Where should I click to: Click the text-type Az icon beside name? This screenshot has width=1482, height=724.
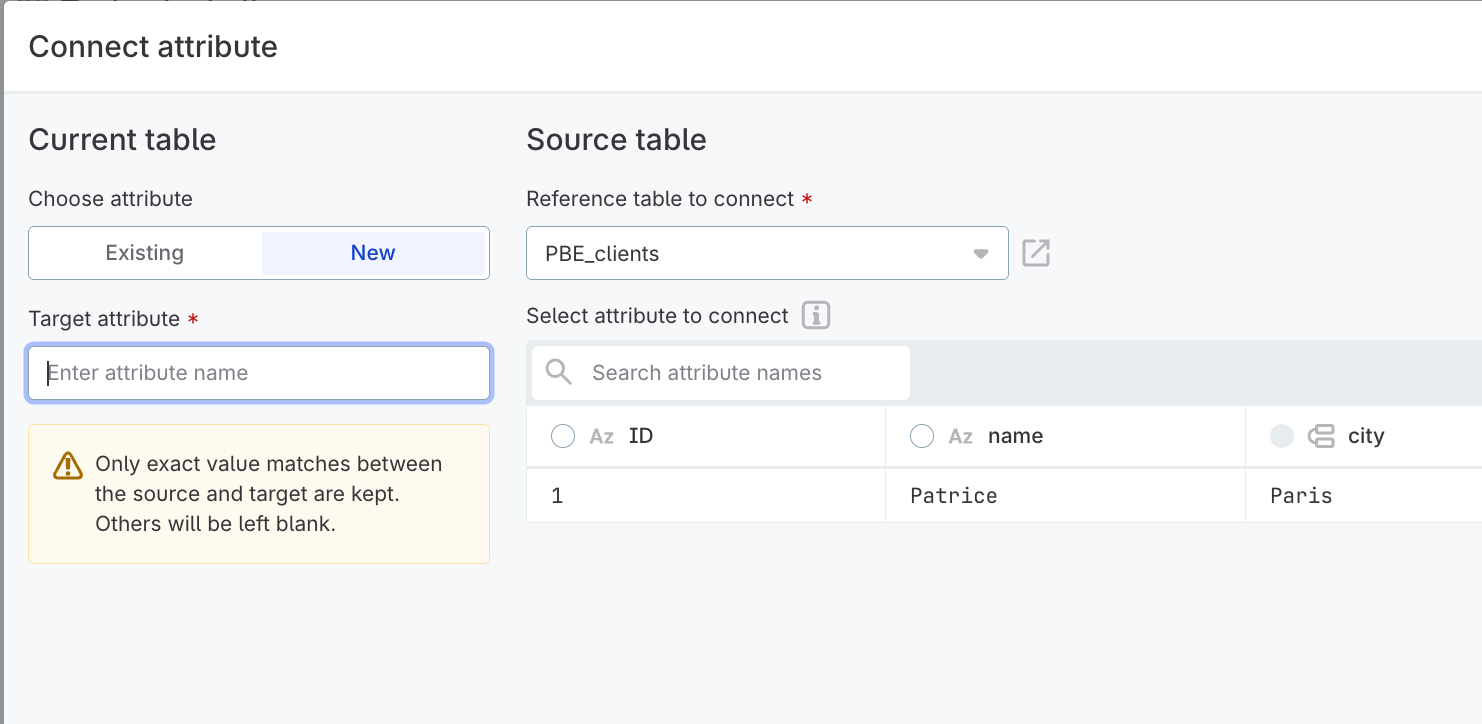click(960, 435)
